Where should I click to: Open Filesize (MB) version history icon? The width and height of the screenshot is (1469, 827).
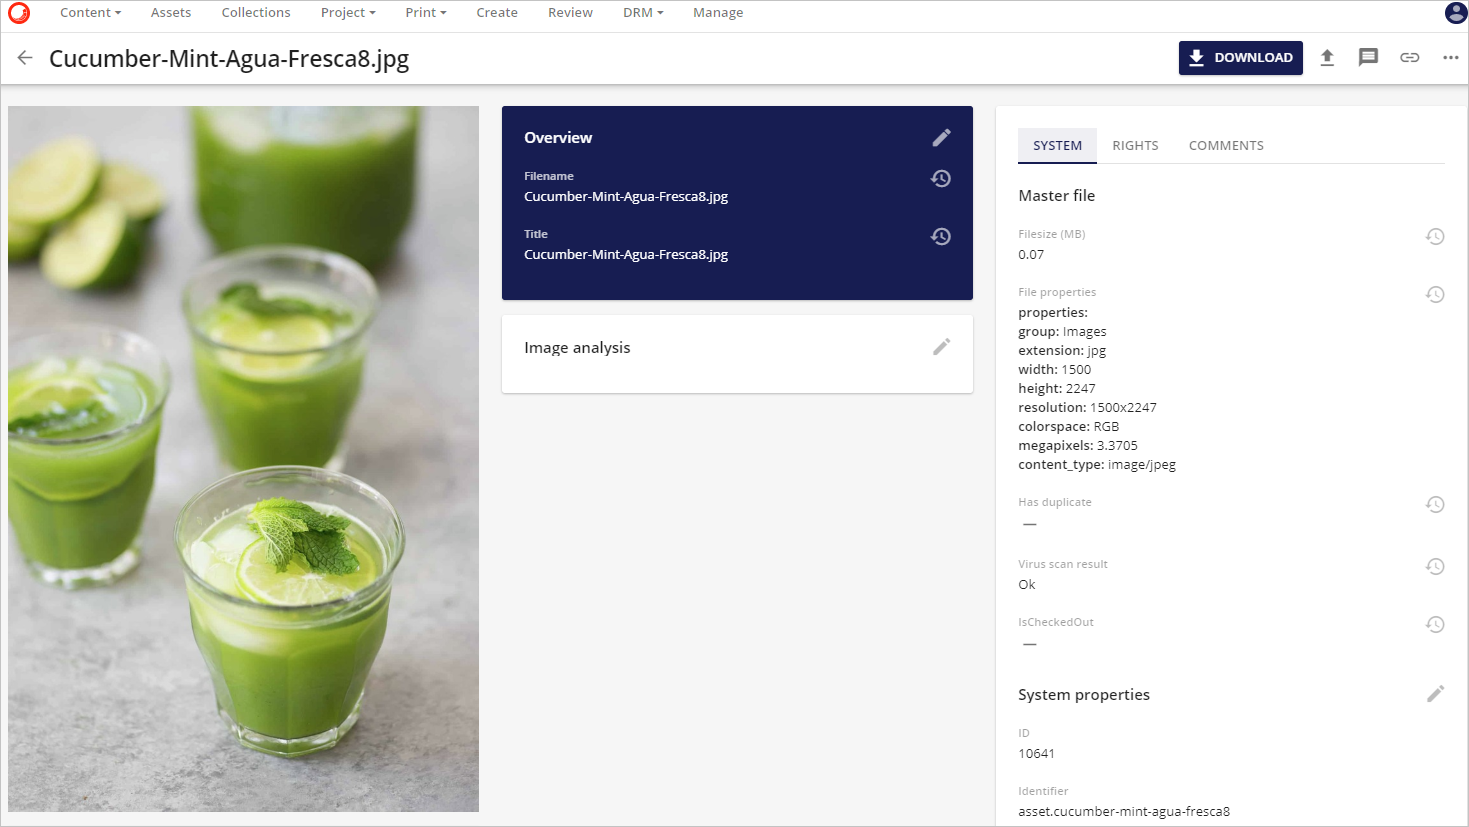[x=1436, y=236]
